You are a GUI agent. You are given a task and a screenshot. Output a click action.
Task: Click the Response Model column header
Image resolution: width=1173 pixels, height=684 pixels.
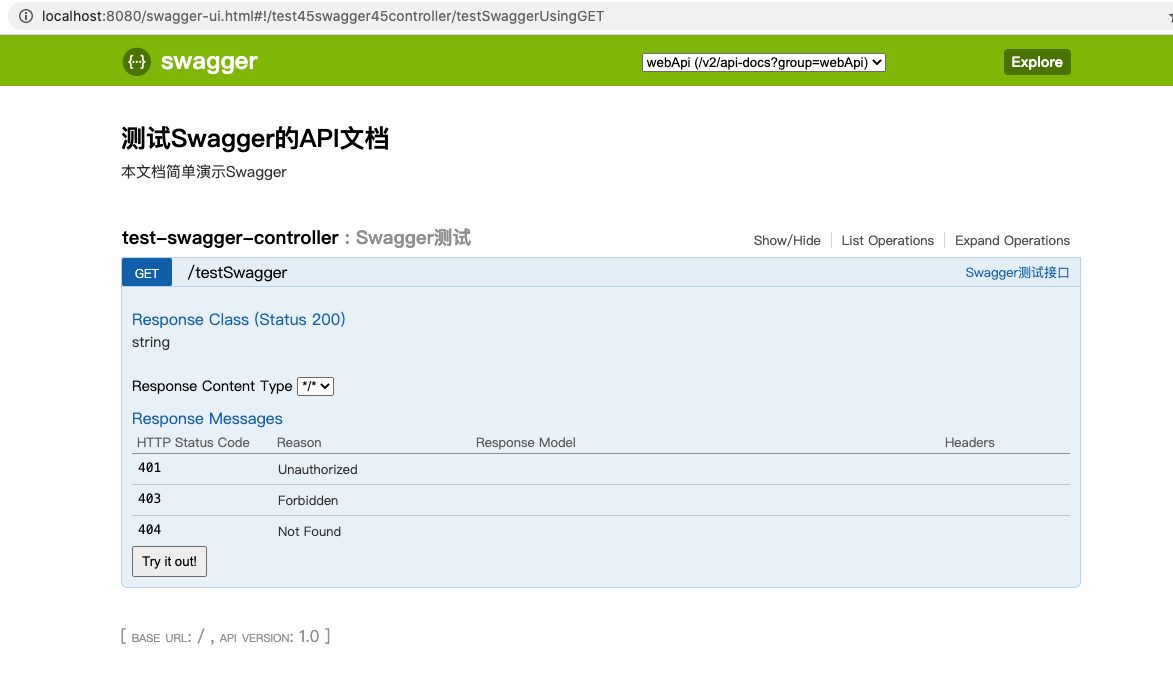pos(525,442)
